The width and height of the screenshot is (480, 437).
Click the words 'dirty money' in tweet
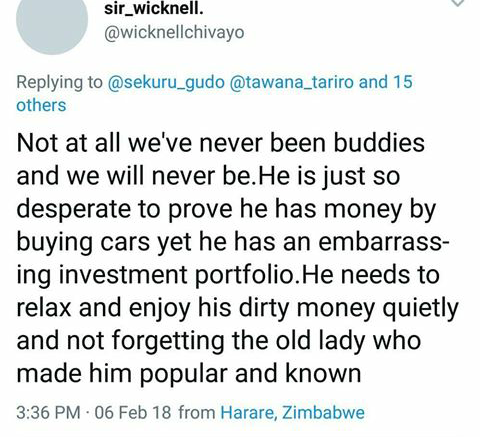[307, 308]
